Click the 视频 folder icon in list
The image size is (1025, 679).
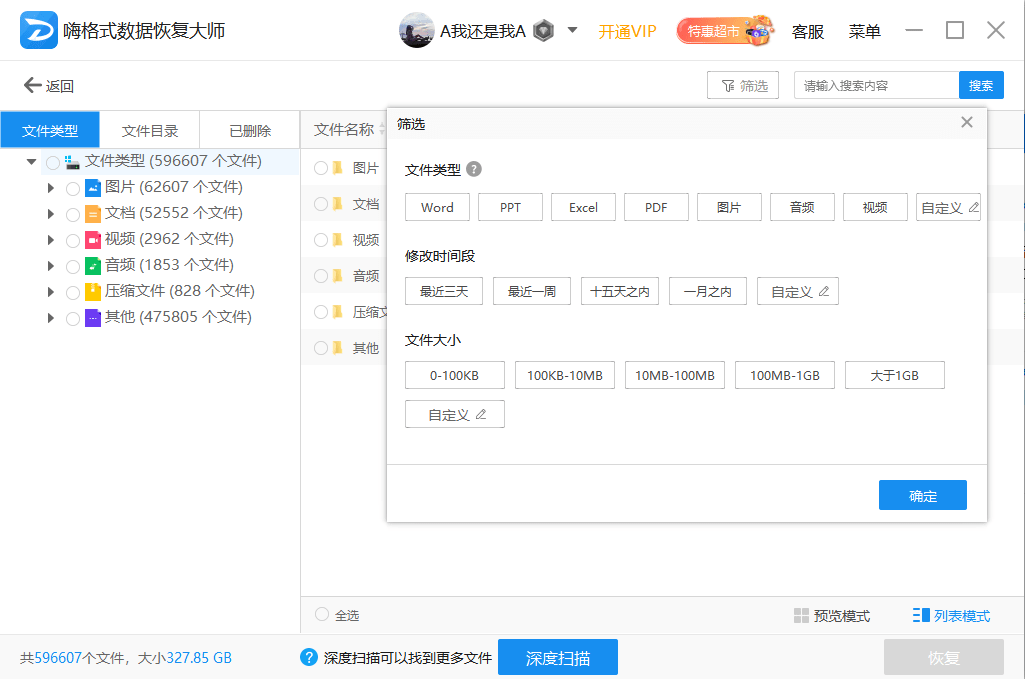[338, 240]
